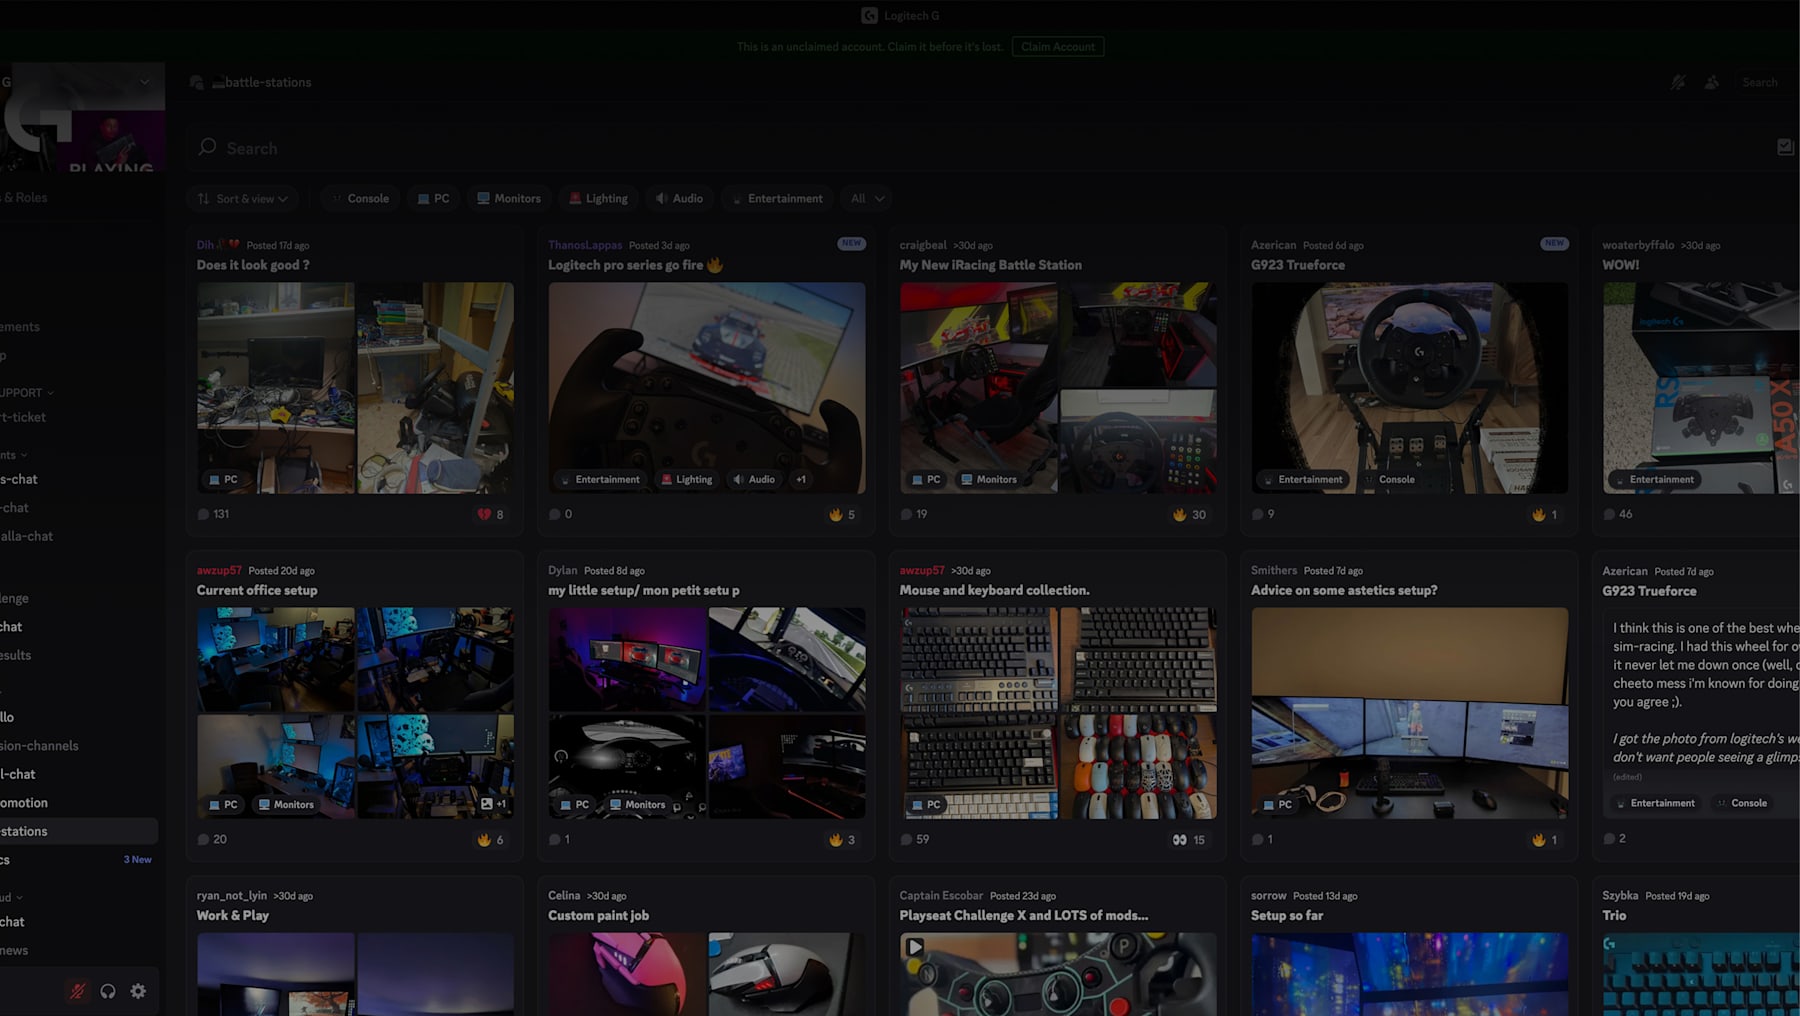Viewport: 1800px width, 1016px height.
Task: Click the top-right server Search box
Action: coord(1765,82)
